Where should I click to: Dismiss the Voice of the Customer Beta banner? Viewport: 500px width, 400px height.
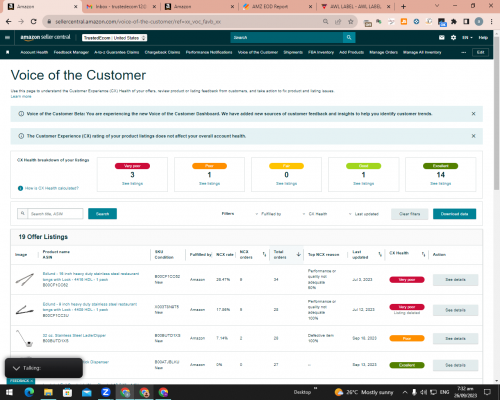coord(473,114)
